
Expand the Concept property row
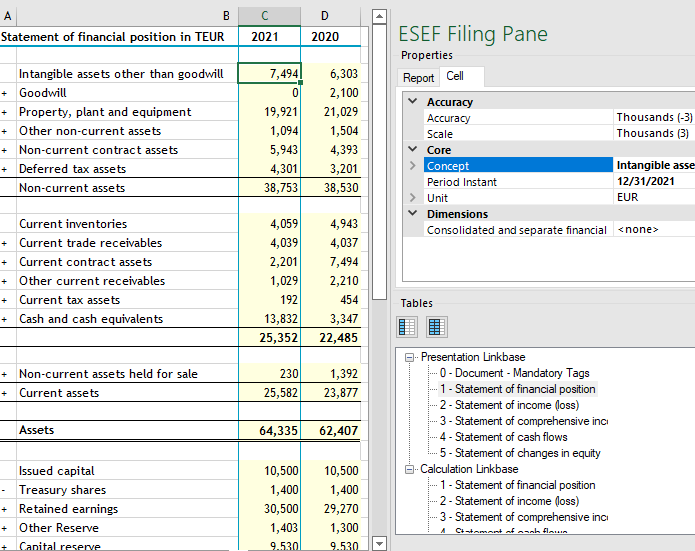coord(413,166)
